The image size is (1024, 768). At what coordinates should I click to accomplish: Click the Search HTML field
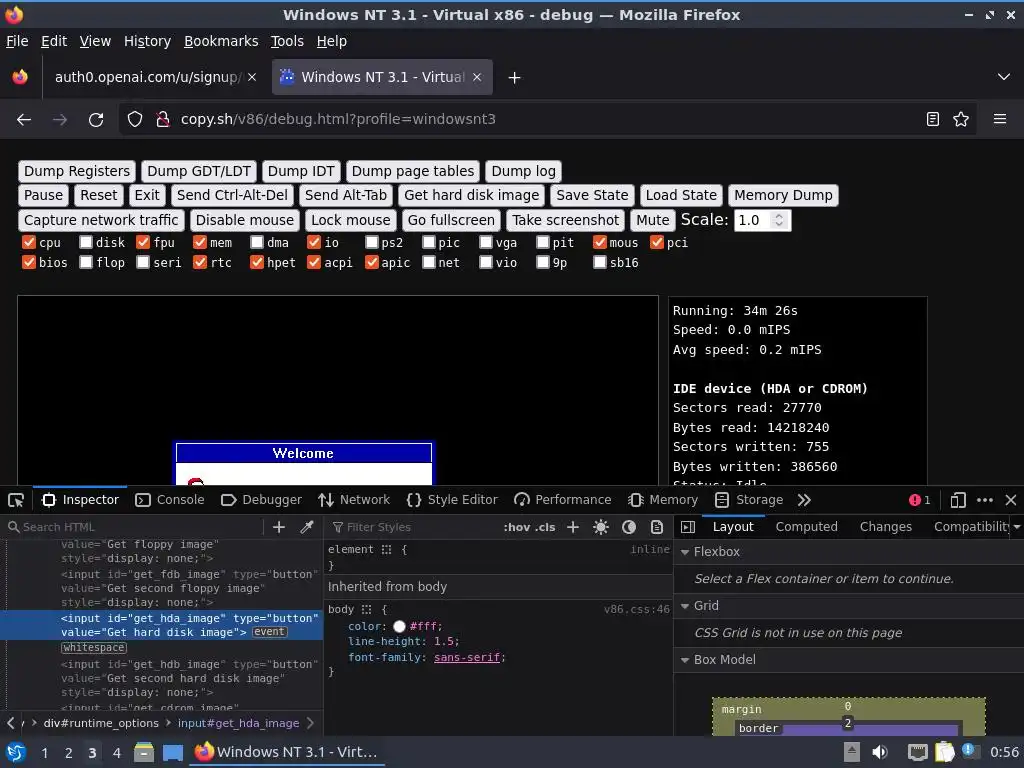click(133, 527)
